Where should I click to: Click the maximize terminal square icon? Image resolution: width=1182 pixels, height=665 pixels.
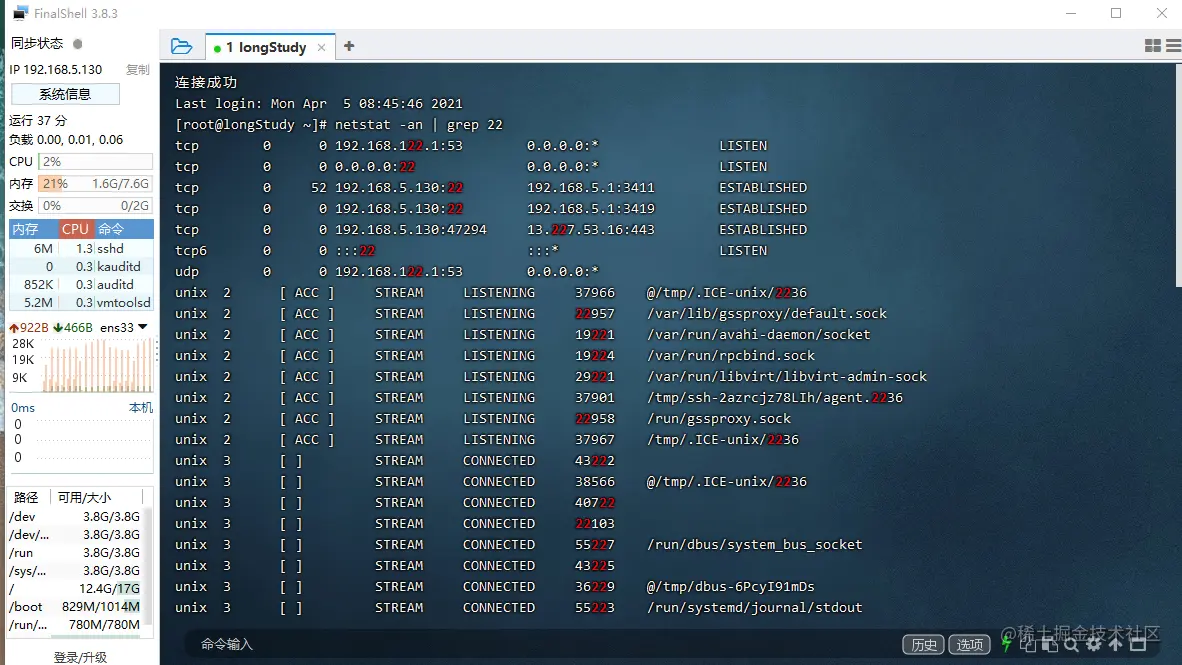click(1138, 644)
